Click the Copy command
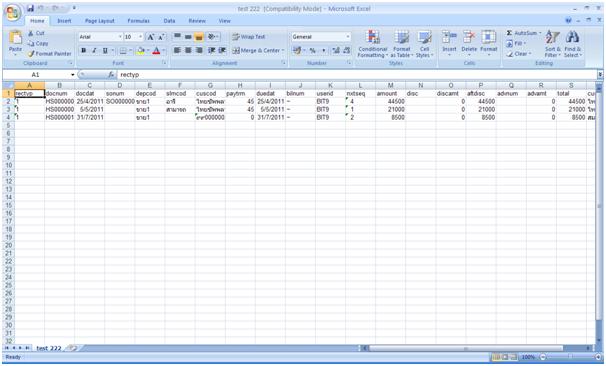This screenshot has height=366, width=606. pyautogui.click(x=38, y=44)
